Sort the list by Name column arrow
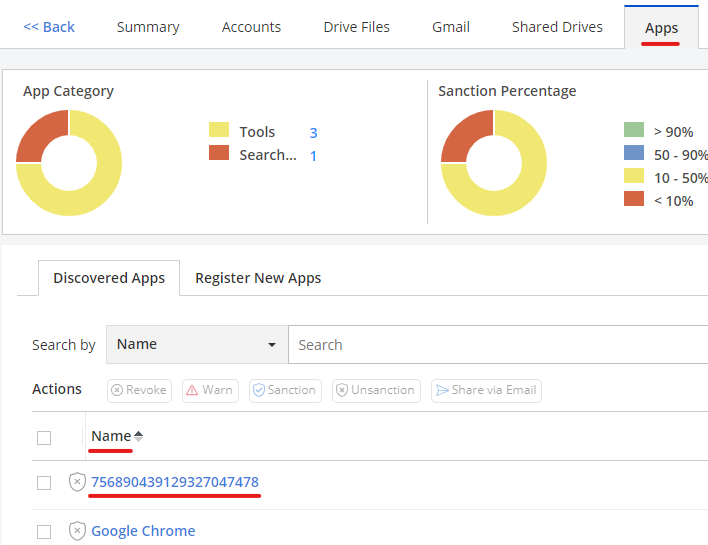This screenshot has width=708, height=545. (x=138, y=436)
